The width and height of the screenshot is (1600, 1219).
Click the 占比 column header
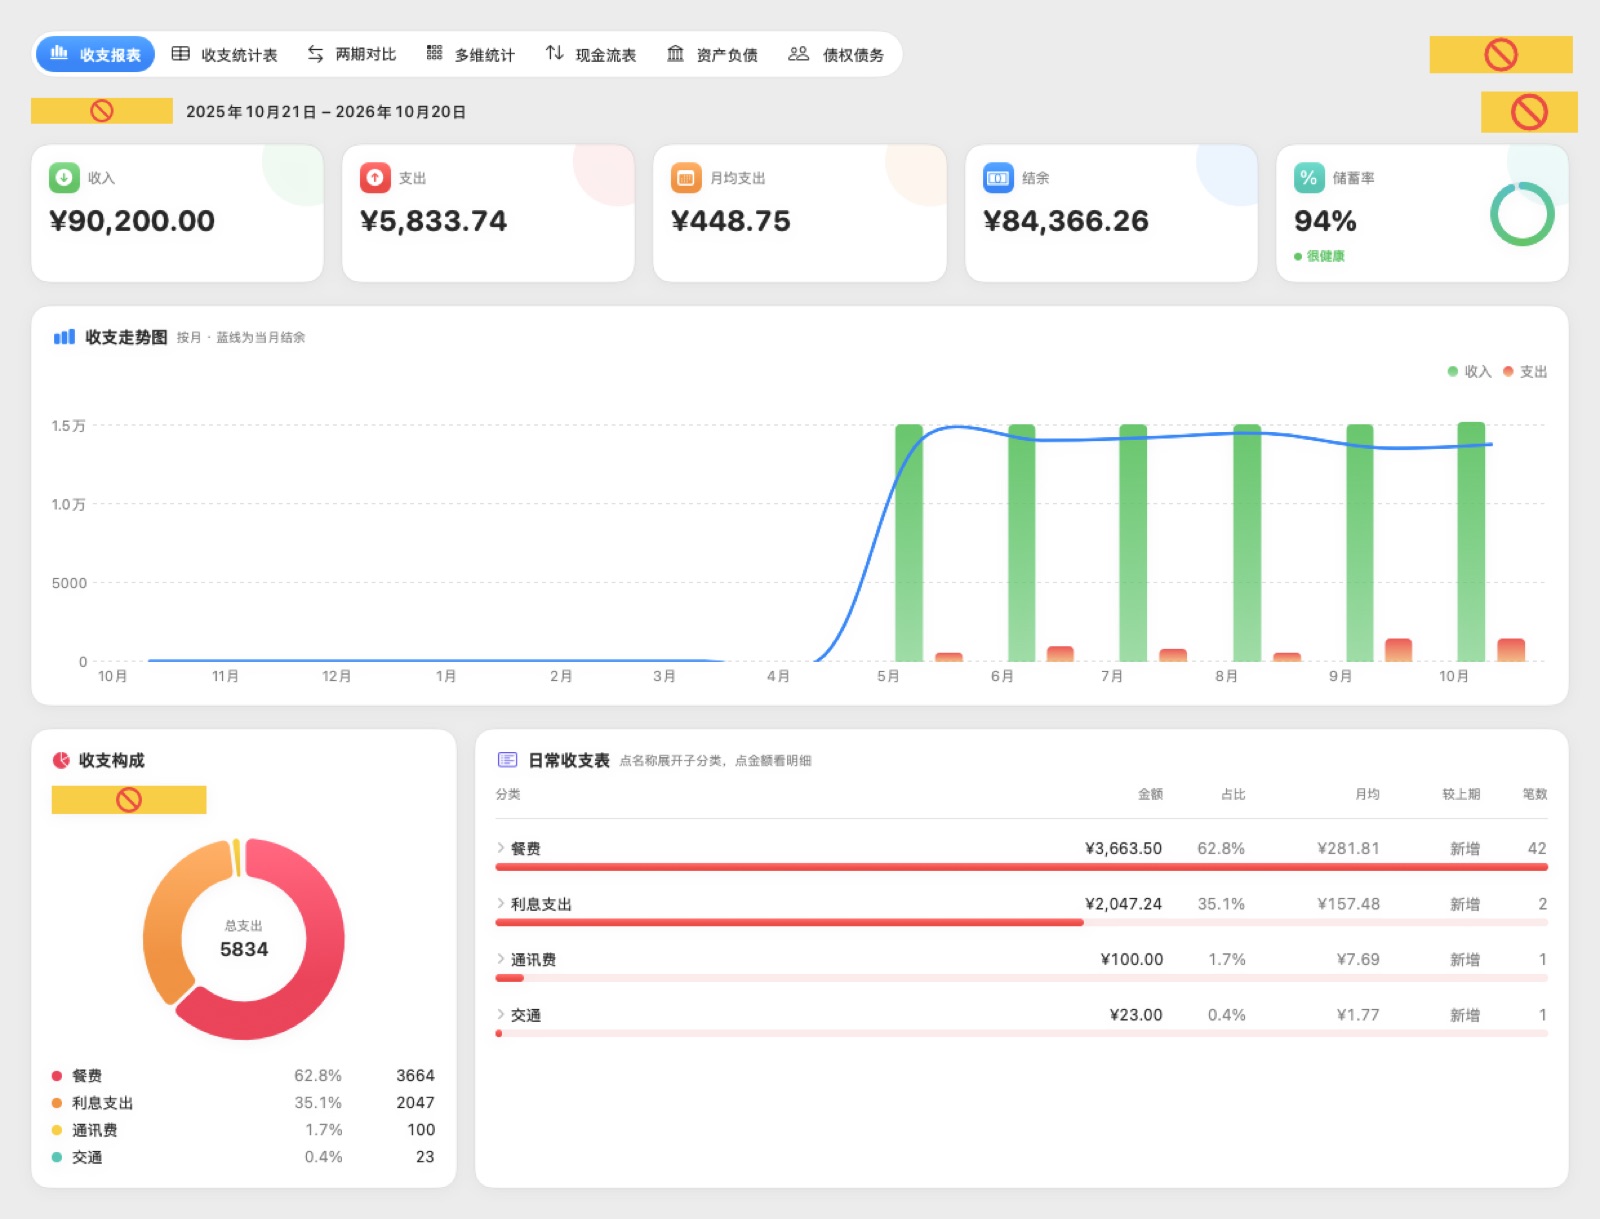[1233, 794]
